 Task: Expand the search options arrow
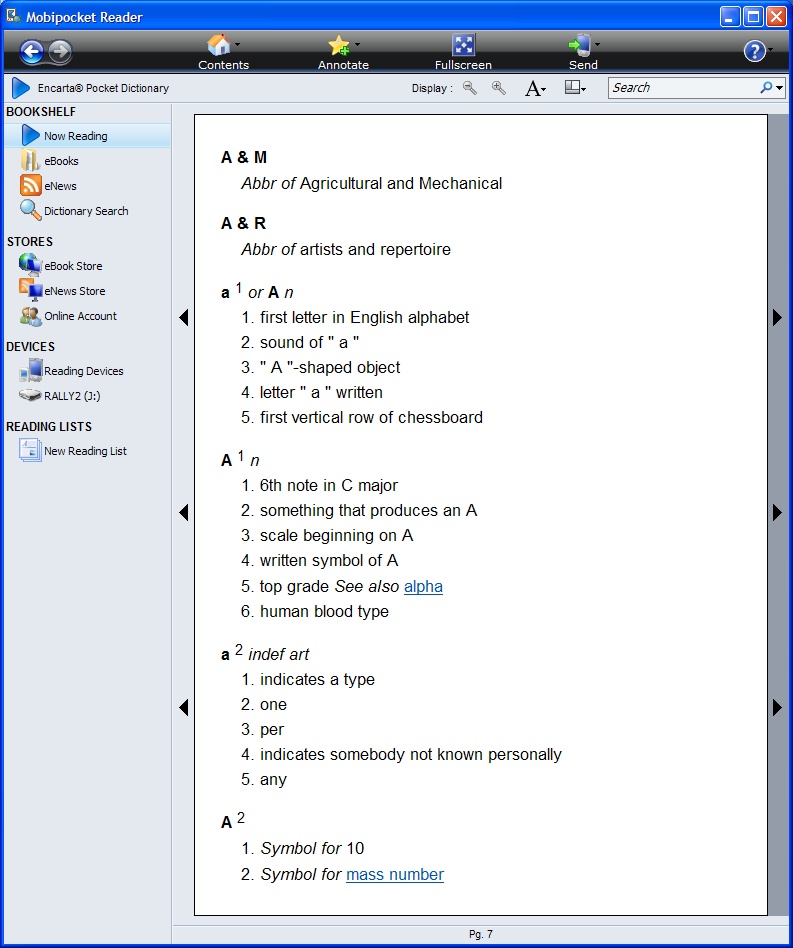click(780, 88)
